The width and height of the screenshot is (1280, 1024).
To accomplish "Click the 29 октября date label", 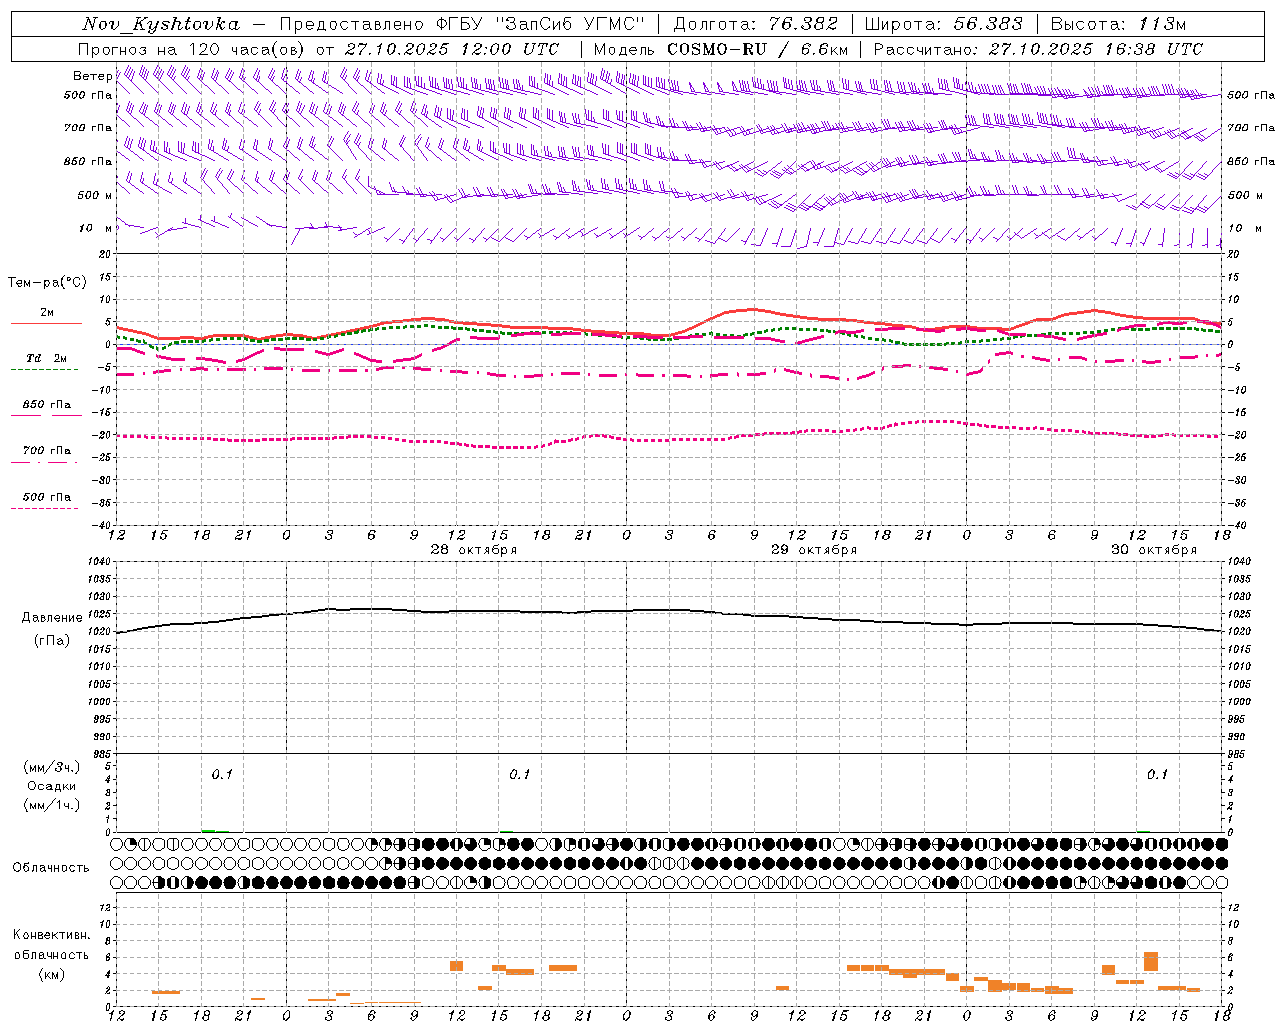I will pos(814,550).
